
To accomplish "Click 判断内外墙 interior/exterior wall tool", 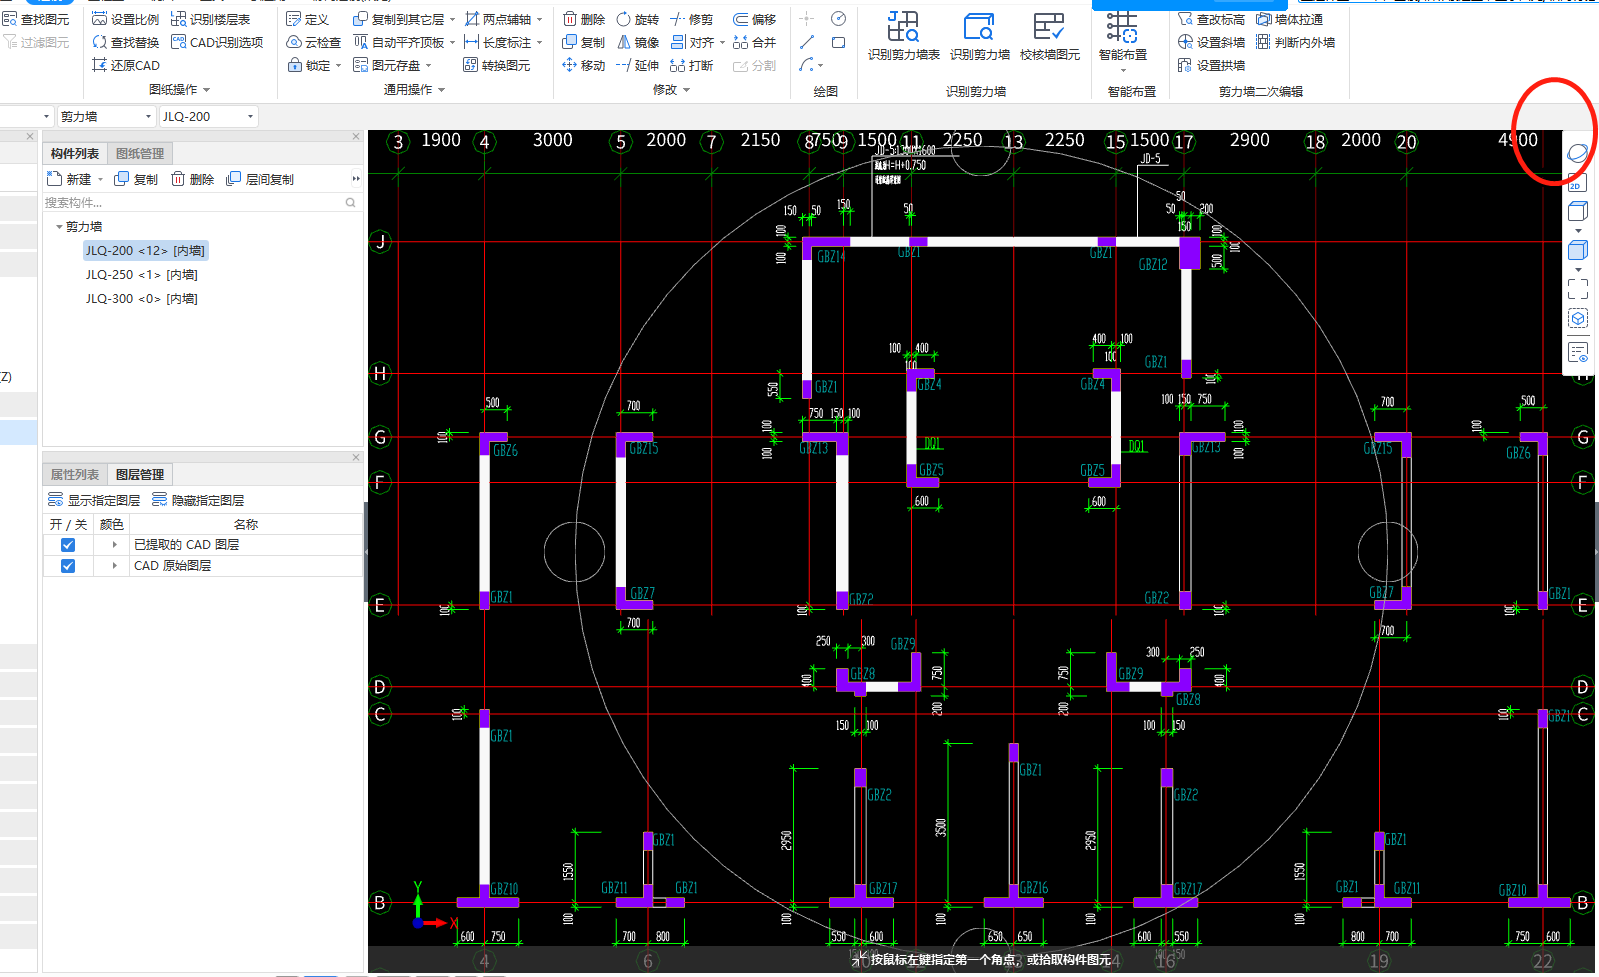I will point(1295,42).
